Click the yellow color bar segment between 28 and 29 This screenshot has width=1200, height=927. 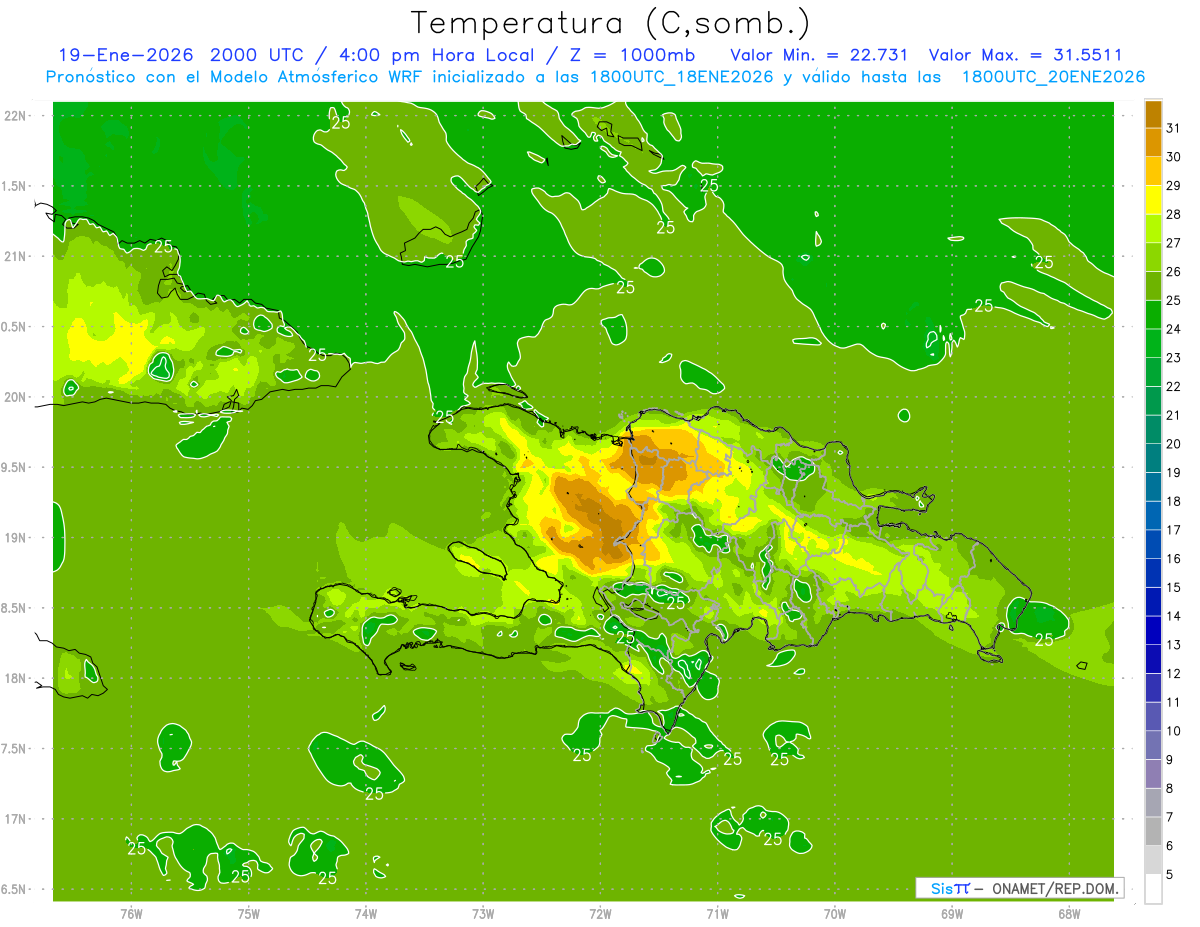tap(1153, 200)
